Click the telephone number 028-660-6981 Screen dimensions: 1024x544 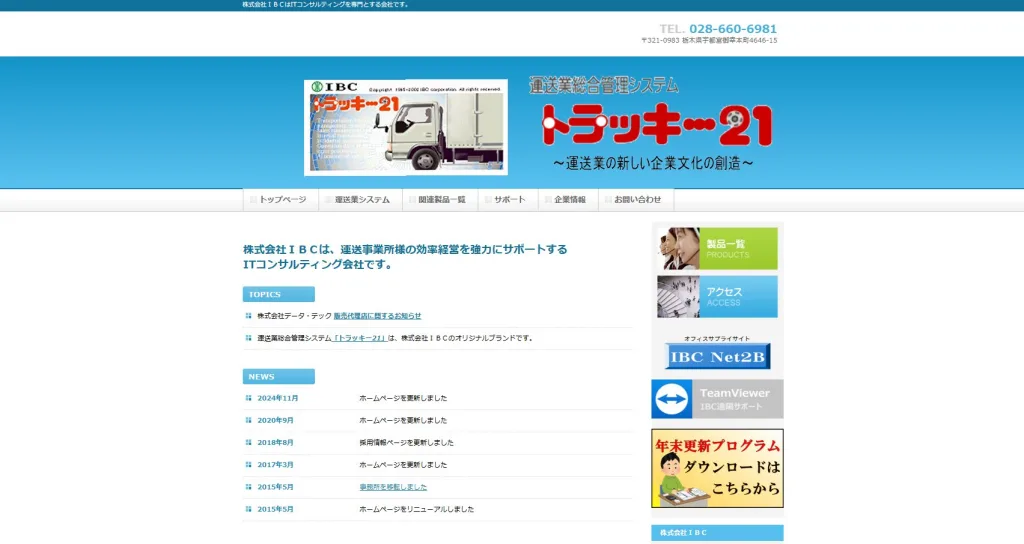pyautogui.click(x=732, y=29)
